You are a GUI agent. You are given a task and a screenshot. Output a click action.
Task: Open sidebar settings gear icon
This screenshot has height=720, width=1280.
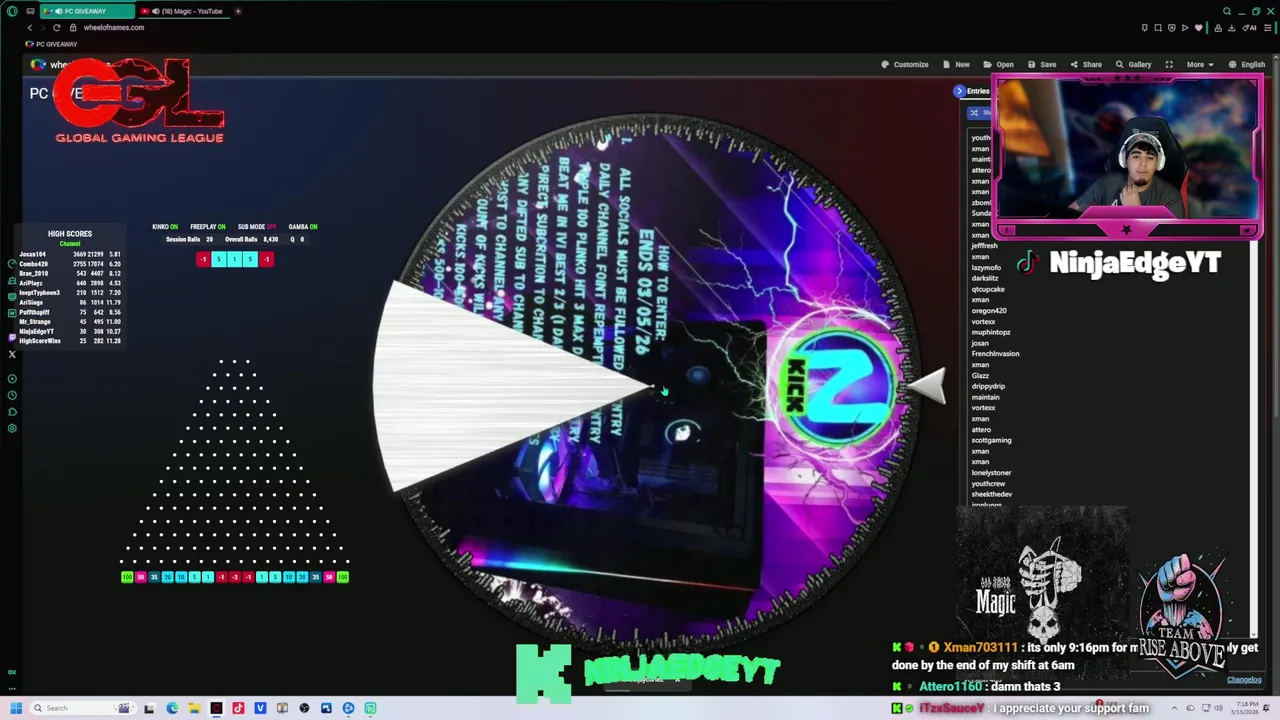12,428
